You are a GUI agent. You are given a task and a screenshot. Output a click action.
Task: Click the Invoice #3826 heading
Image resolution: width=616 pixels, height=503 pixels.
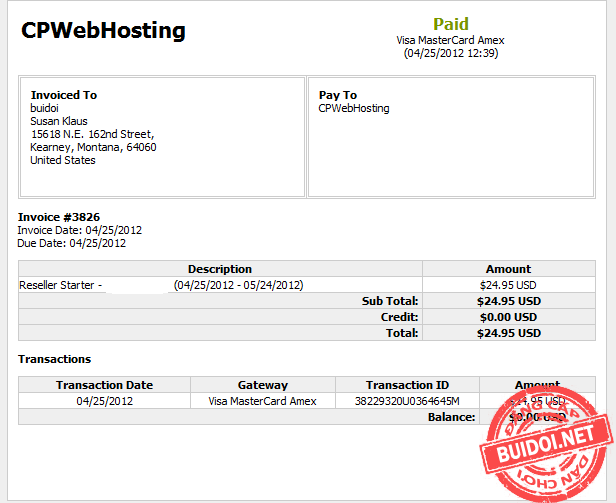point(59,217)
